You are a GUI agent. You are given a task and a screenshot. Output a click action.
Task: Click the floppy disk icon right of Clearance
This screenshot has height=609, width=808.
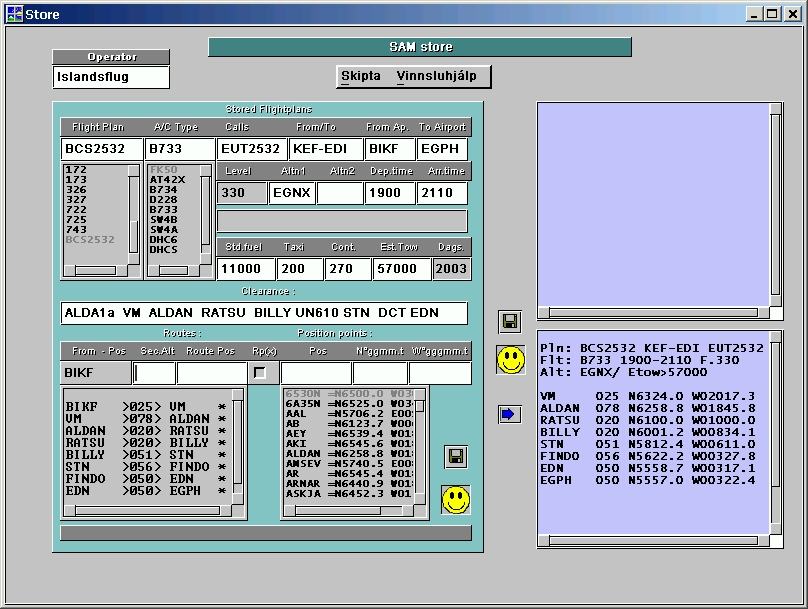[x=510, y=322]
